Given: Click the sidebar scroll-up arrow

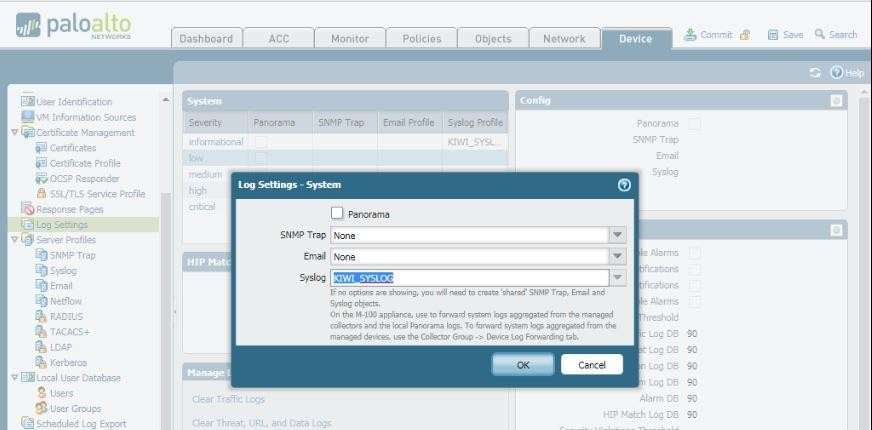Looking at the screenshot, I should [165, 100].
